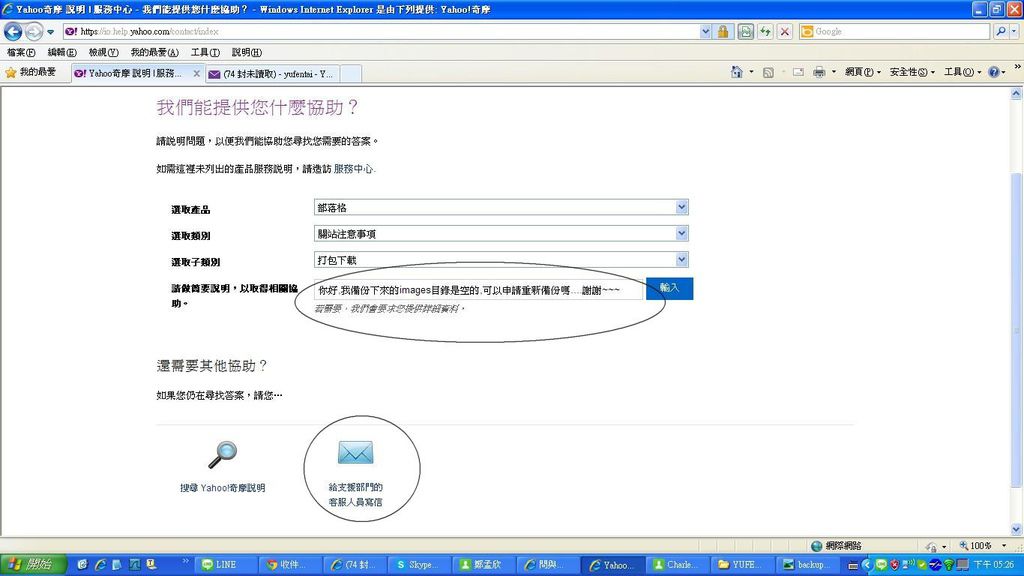This screenshot has width=1024, height=576.
Task: Toggle the Compatibility View icon
Action: pyautogui.click(x=745, y=31)
